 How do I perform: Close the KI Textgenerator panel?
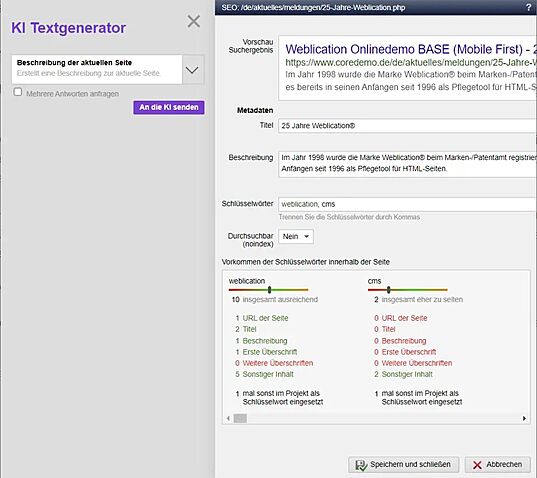194,21
